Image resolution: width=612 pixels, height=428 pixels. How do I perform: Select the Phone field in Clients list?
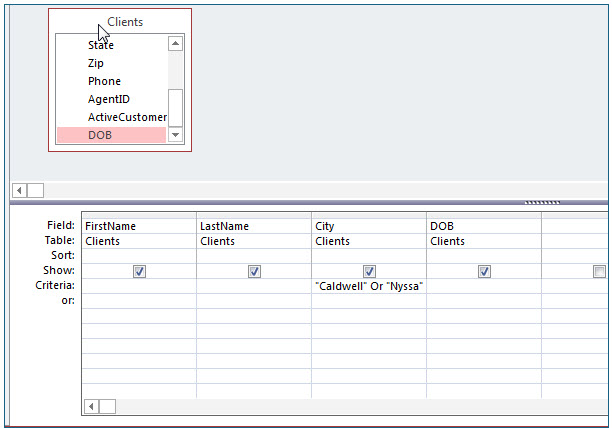coord(112,81)
